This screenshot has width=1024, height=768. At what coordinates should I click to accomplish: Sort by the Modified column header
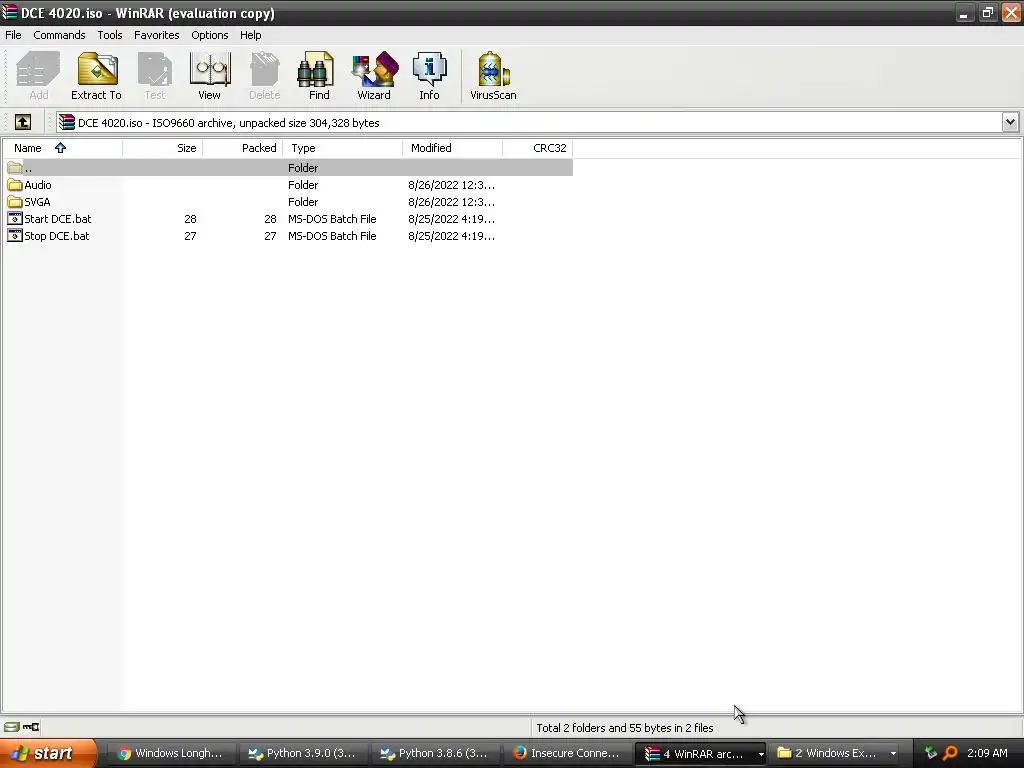(453, 148)
